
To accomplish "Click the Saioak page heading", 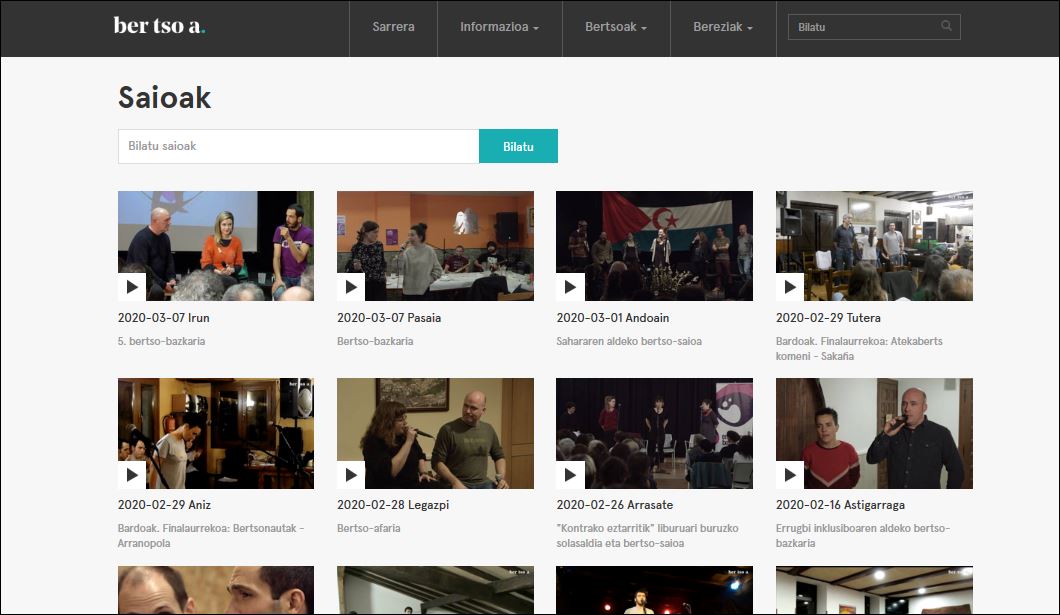I will click(164, 97).
